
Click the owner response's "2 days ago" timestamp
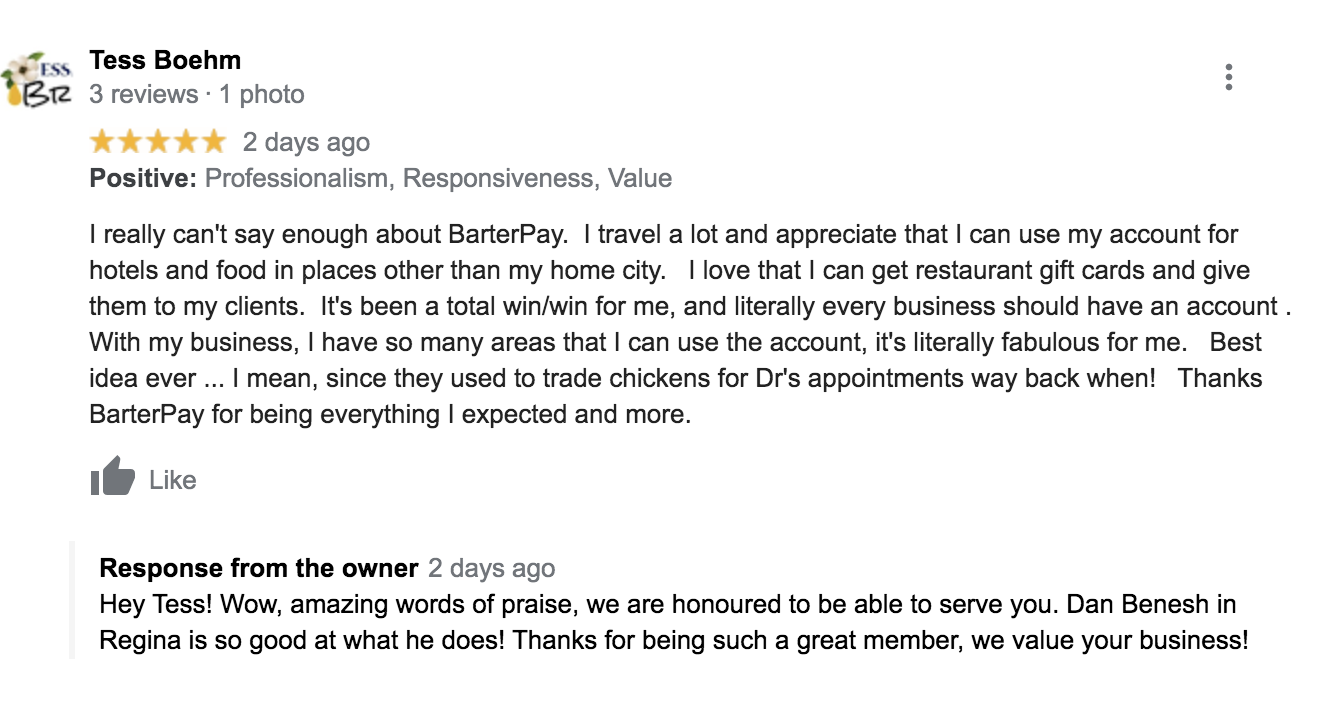(491, 569)
